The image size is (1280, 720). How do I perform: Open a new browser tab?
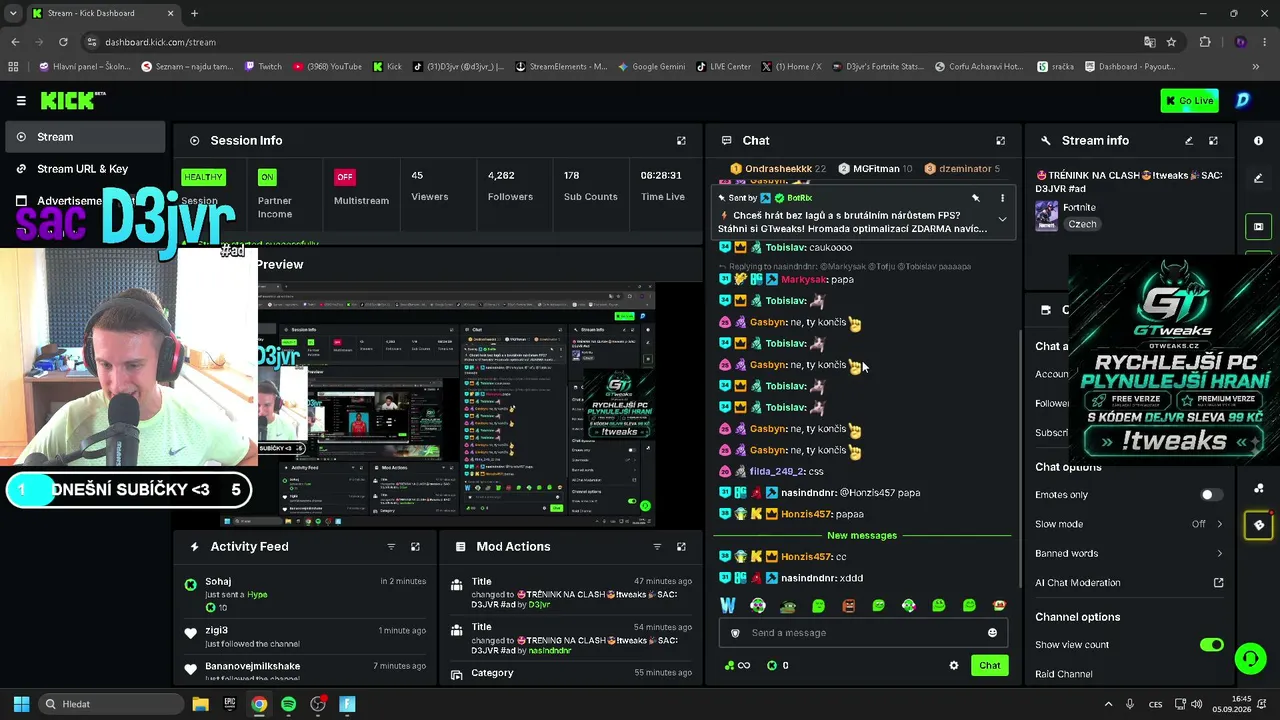(x=194, y=14)
